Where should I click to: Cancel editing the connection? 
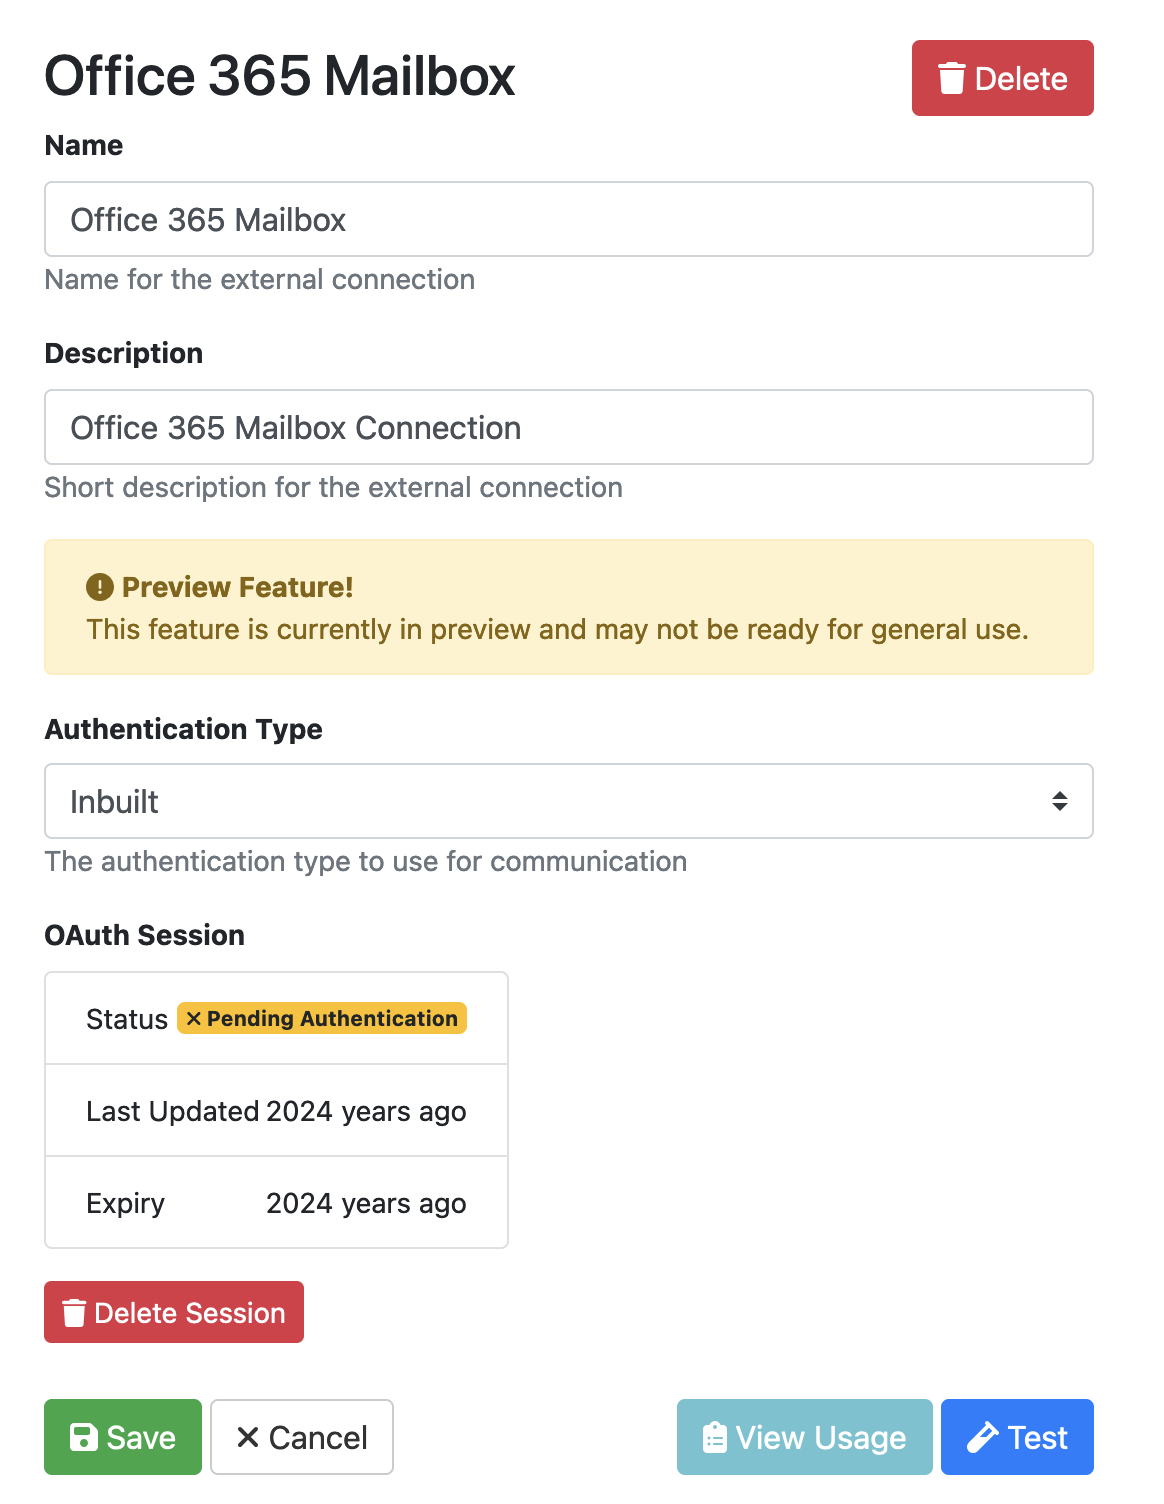[302, 1437]
